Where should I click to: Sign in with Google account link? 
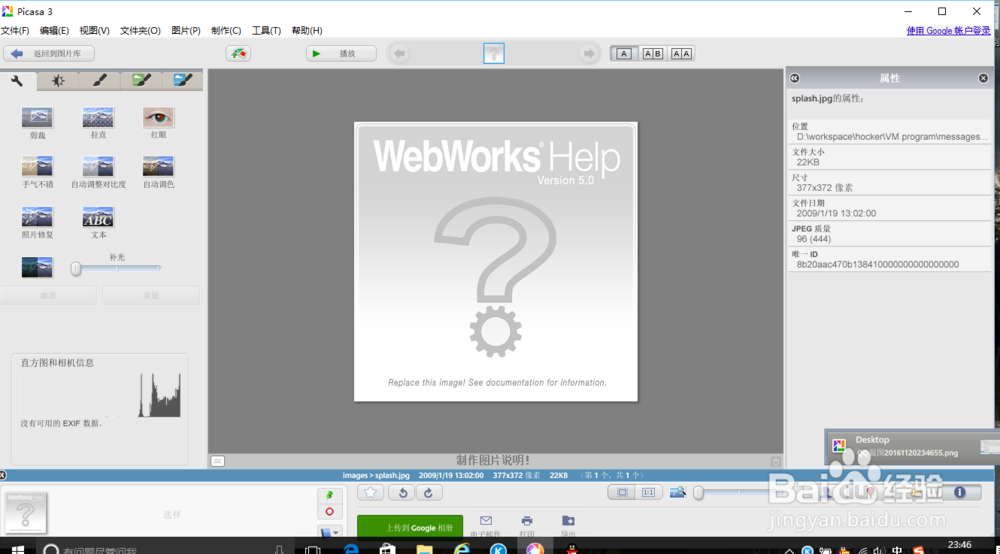click(948, 31)
